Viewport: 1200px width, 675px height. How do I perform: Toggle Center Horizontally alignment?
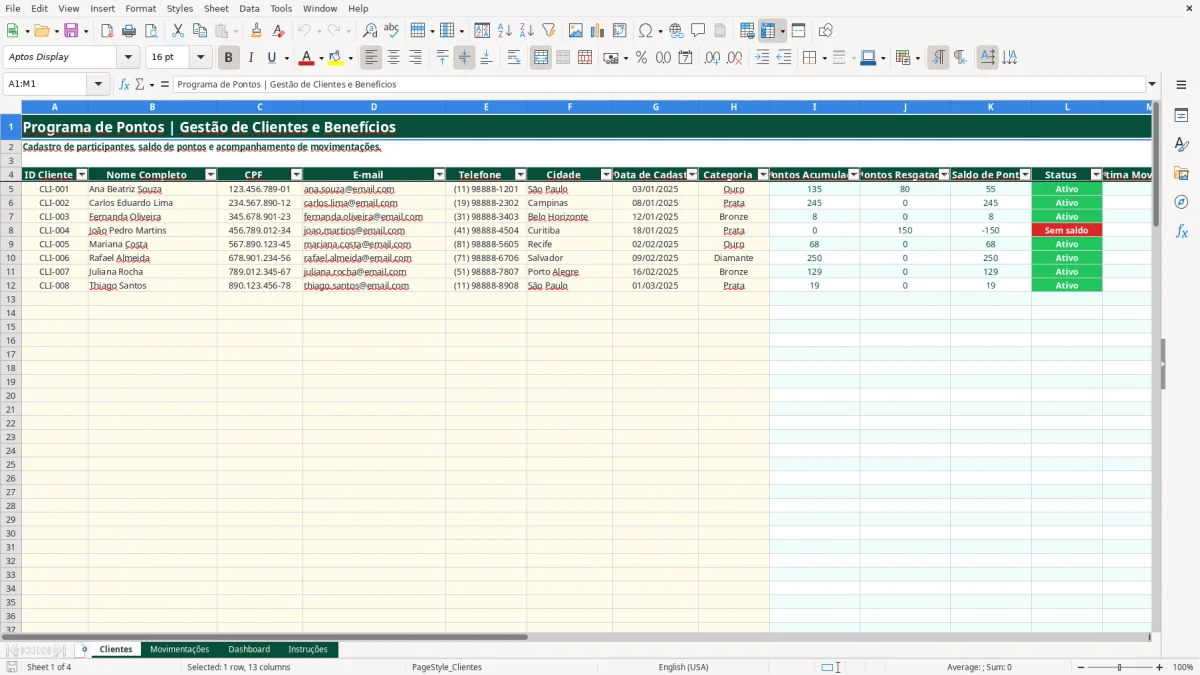(x=394, y=58)
